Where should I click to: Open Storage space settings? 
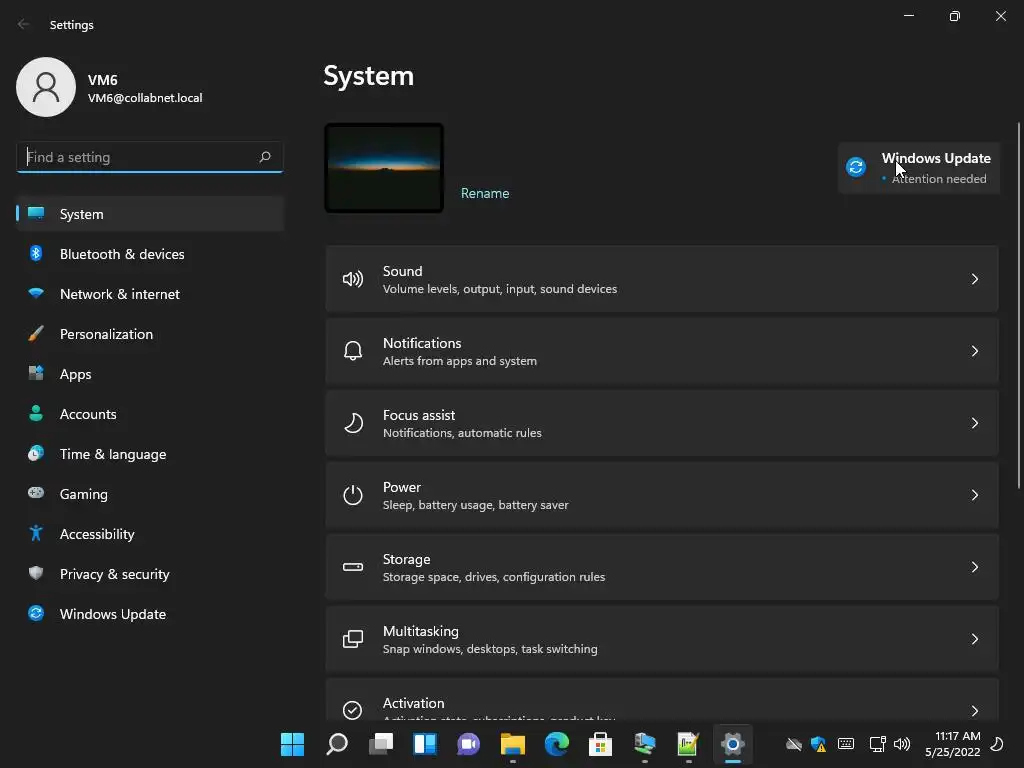[x=662, y=567]
